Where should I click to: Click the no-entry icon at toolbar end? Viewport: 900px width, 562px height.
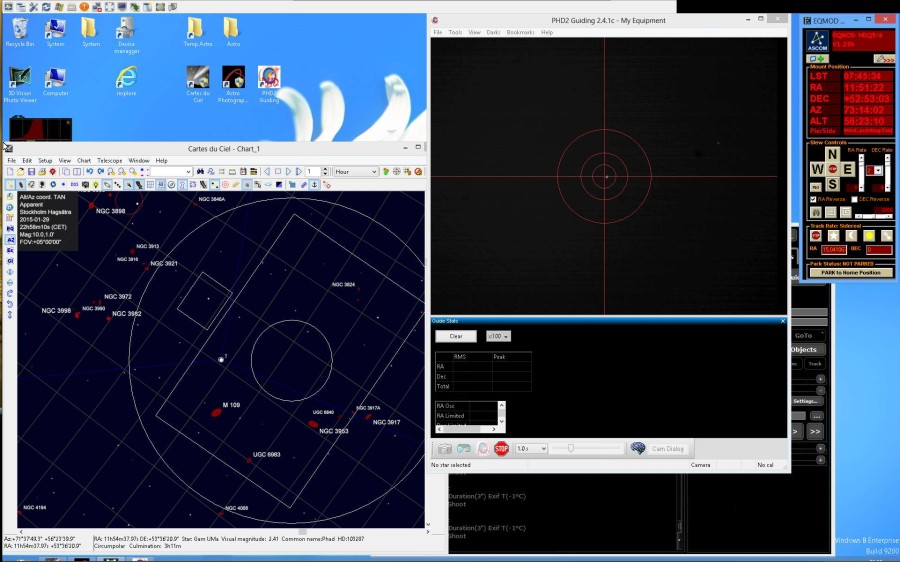(418, 171)
